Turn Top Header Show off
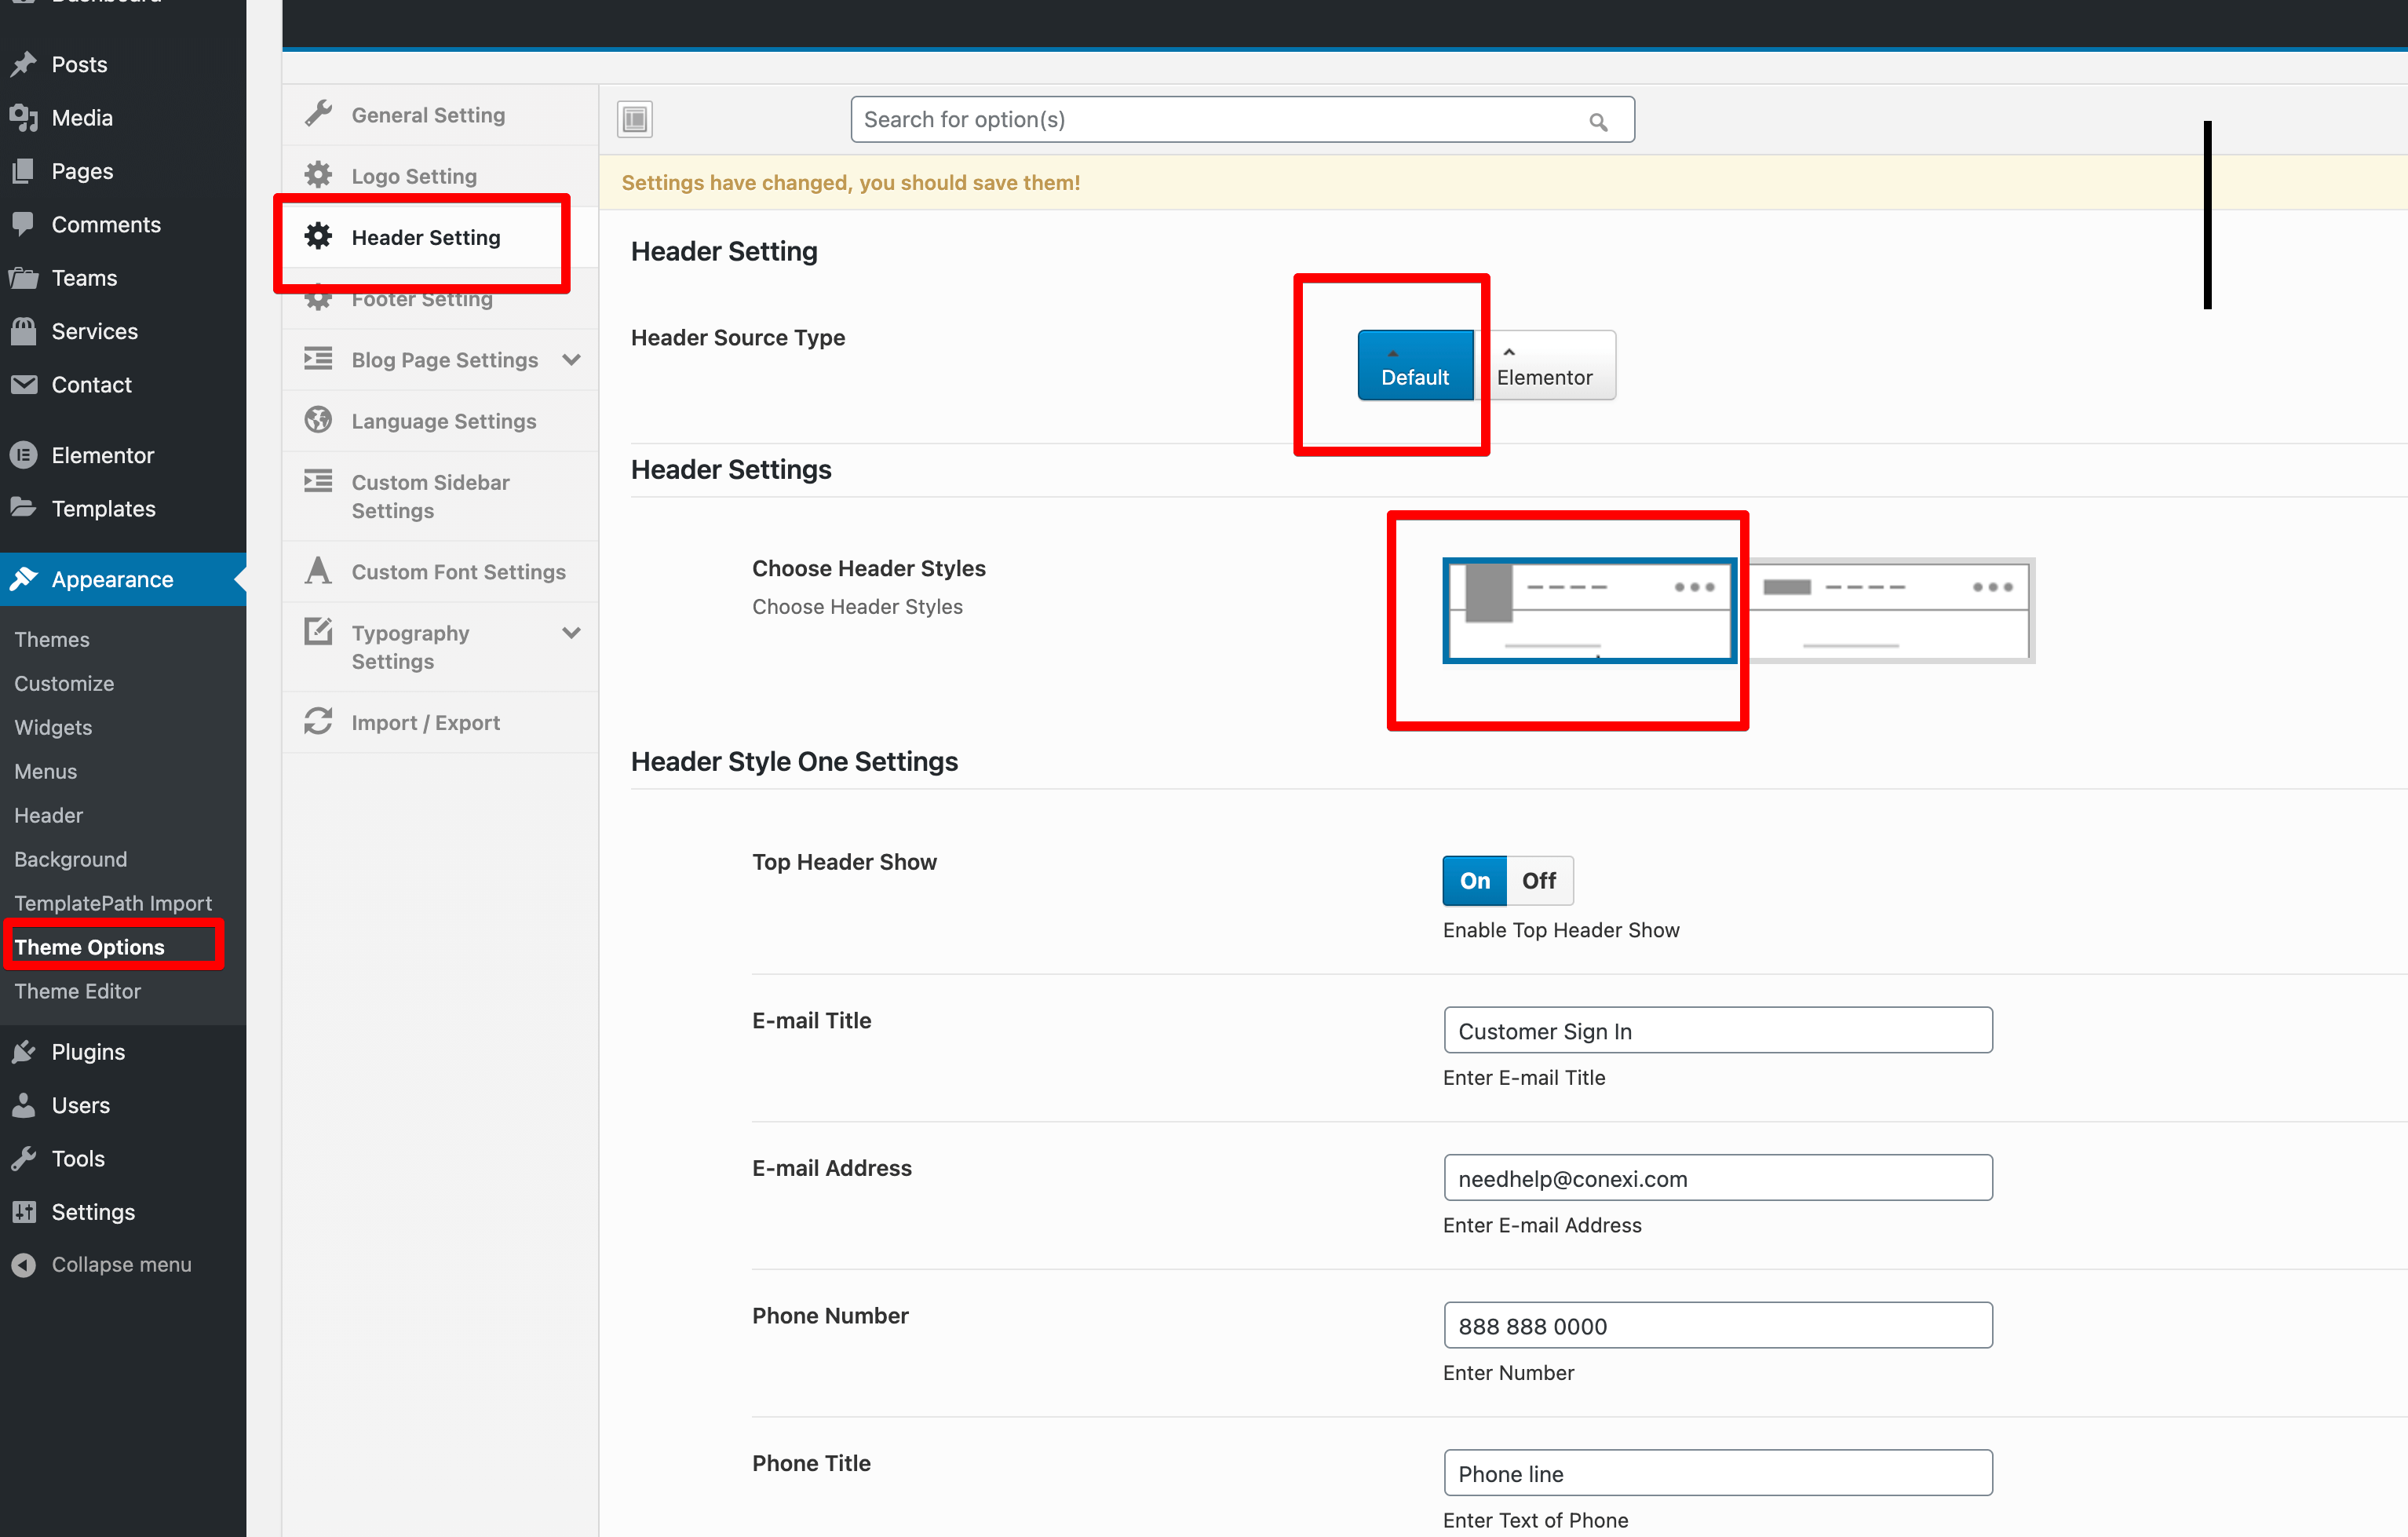Viewport: 2408px width, 1537px height. (1538, 880)
